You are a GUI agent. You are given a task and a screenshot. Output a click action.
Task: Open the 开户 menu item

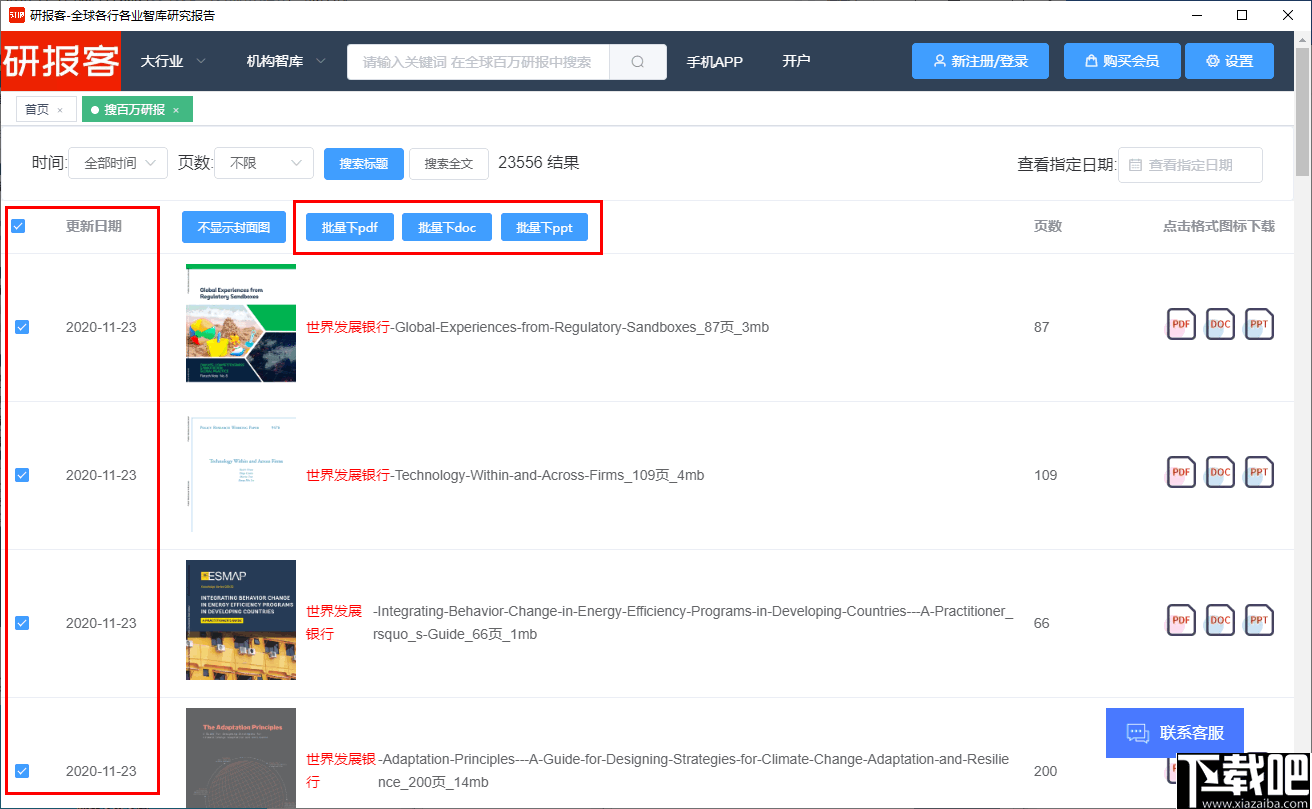(x=796, y=61)
